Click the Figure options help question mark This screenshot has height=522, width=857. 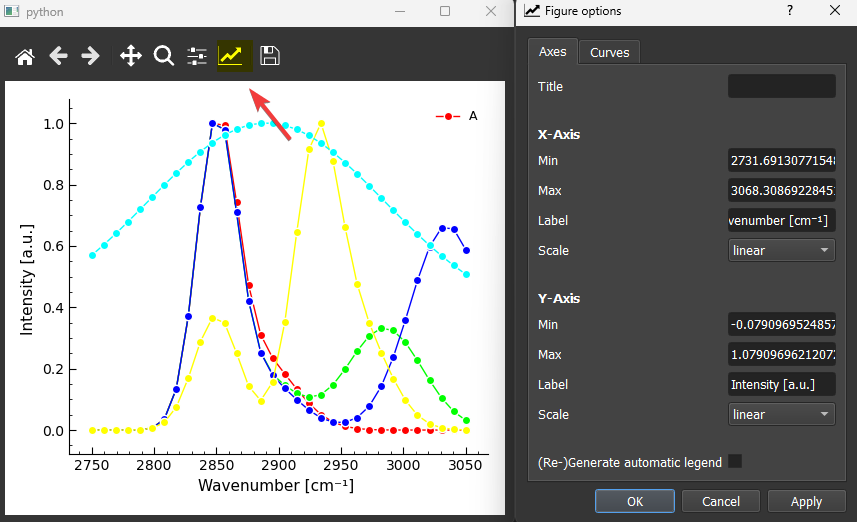790,10
